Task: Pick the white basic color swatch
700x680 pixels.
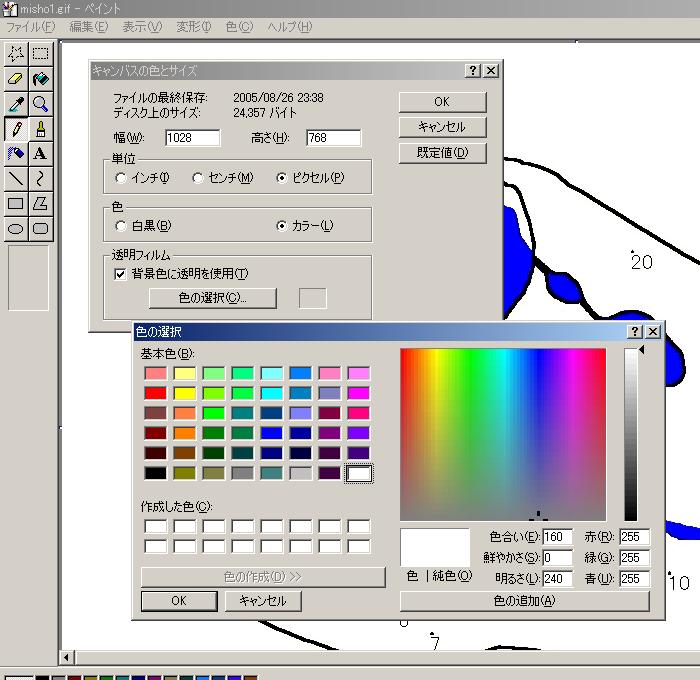Action: (358, 473)
